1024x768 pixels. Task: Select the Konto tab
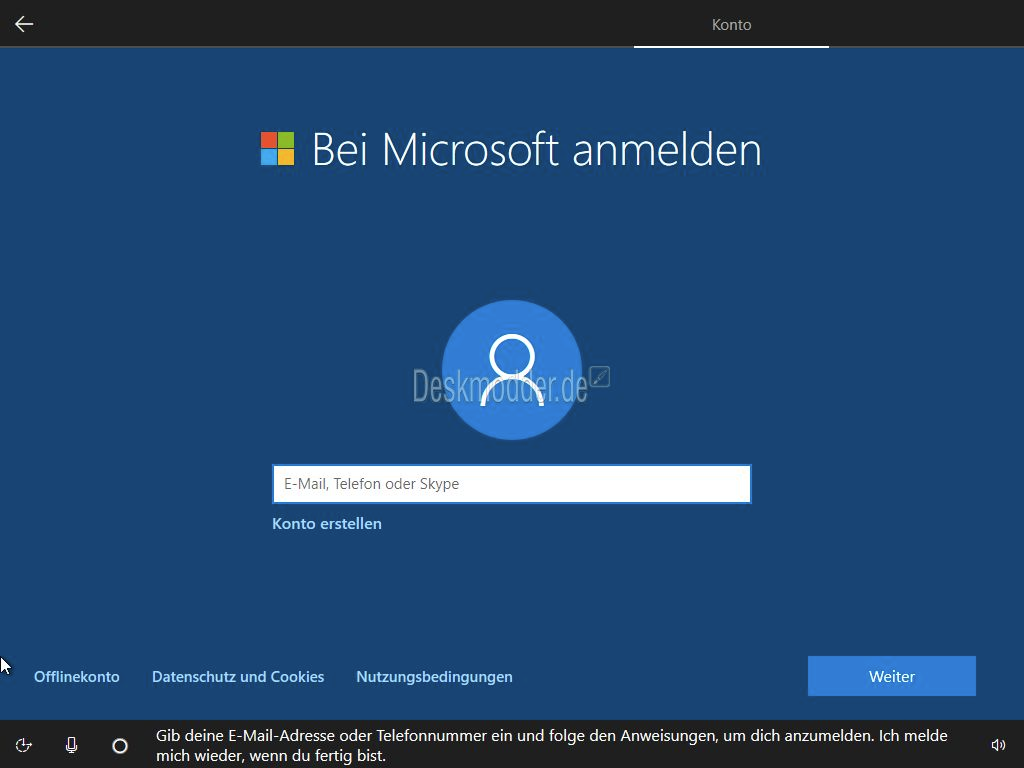pyautogui.click(x=731, y=25)
